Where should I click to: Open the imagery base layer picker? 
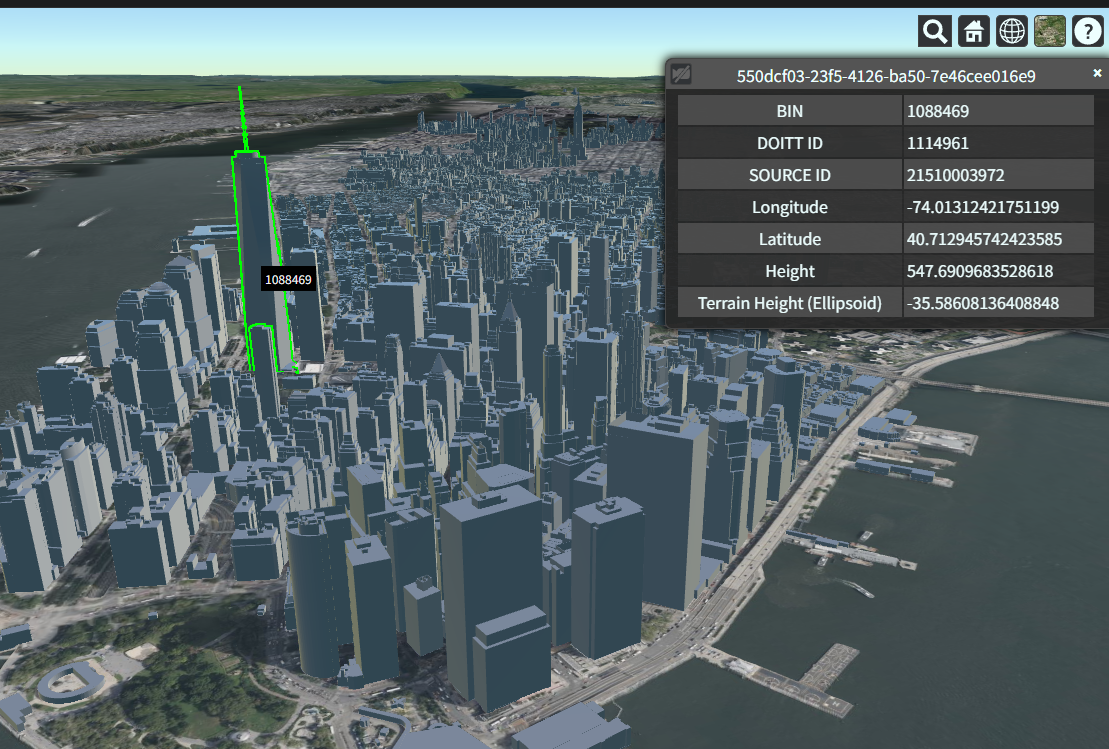pyautogui.click(x=1049, y=32)
